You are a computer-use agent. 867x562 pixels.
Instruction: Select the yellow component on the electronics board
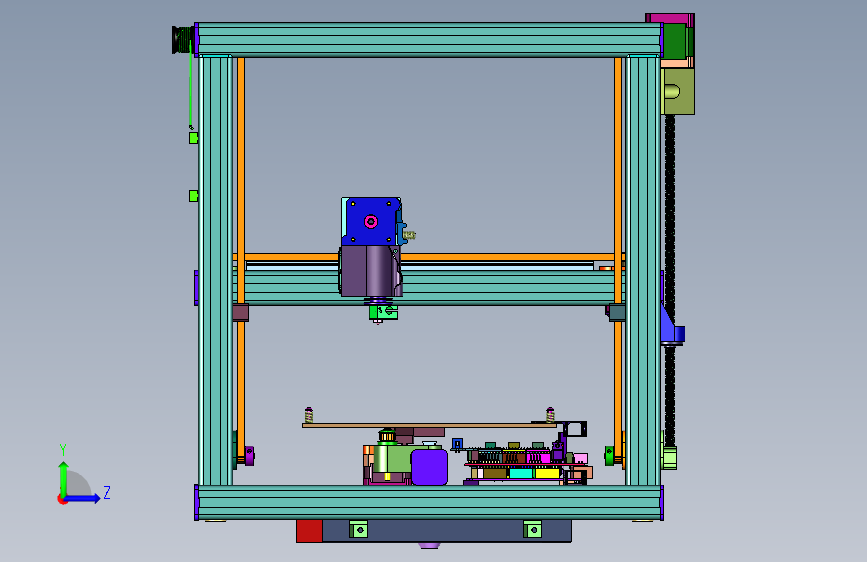(547, 473)
